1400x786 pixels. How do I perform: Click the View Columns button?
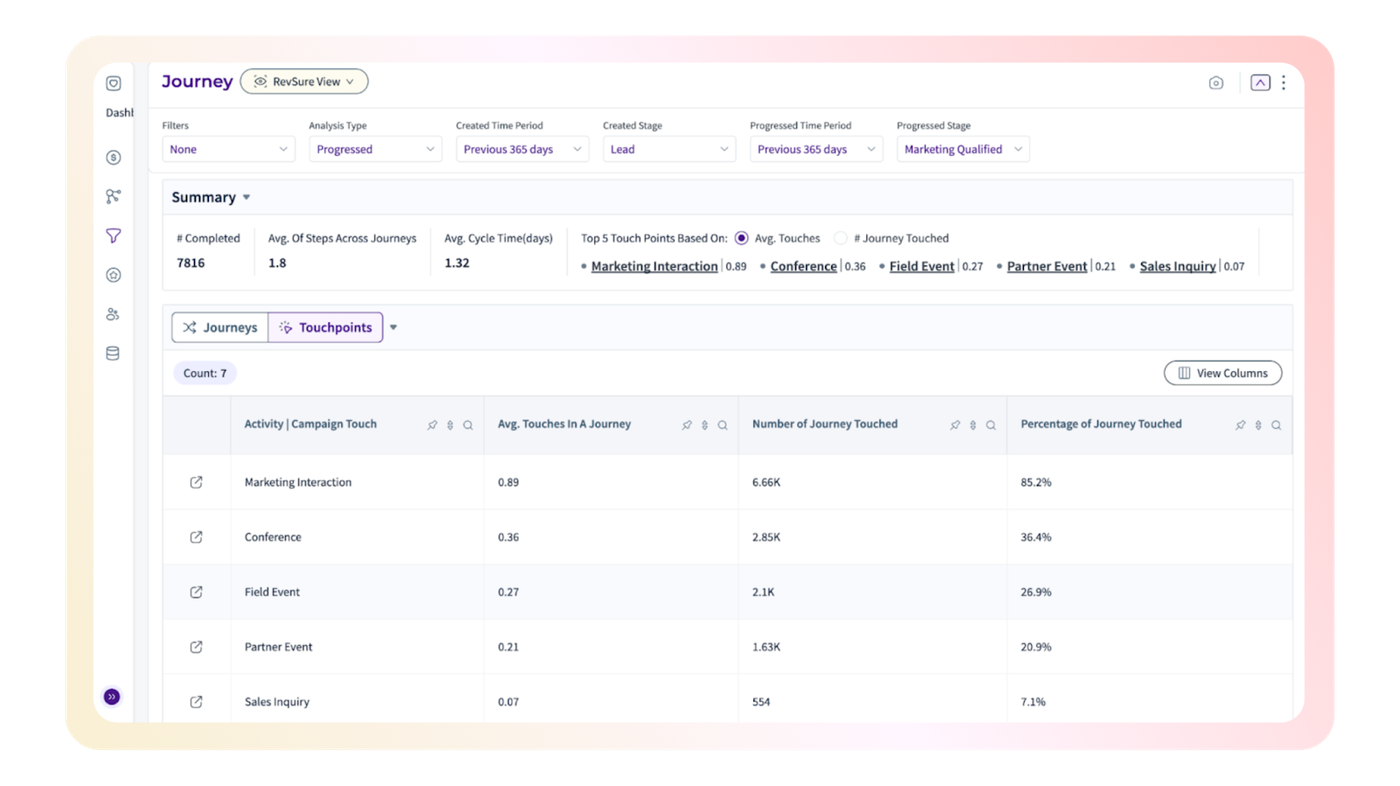pos(1222,373)
